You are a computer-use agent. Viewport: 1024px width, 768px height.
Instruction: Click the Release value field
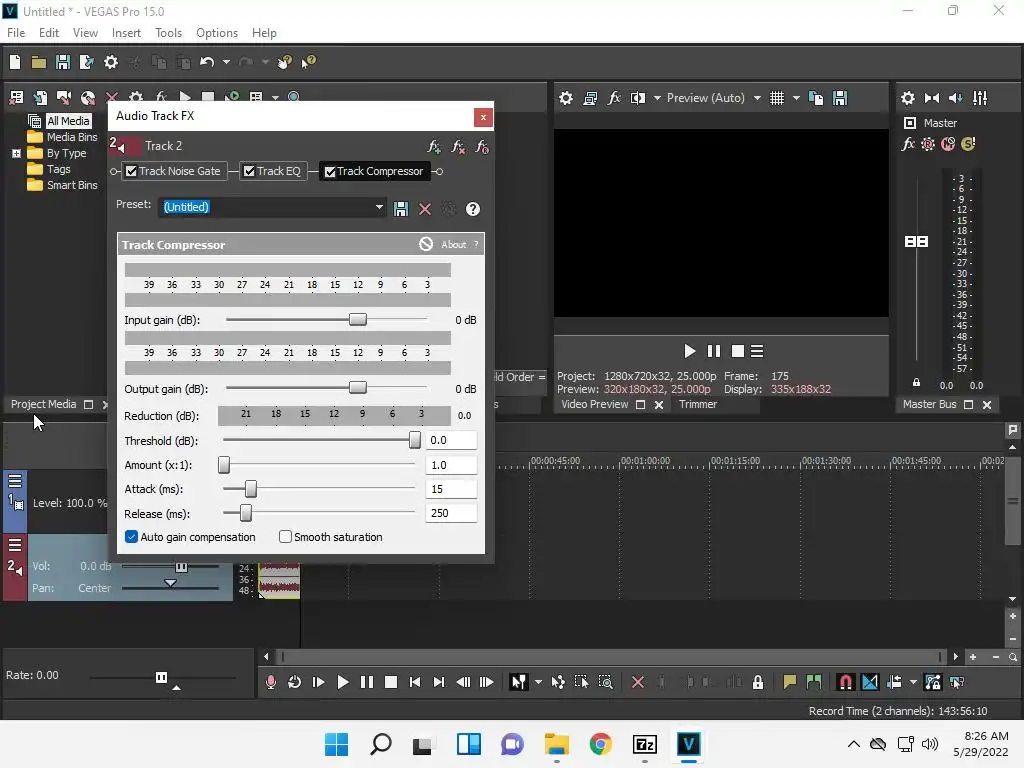(x=451, y=513)
